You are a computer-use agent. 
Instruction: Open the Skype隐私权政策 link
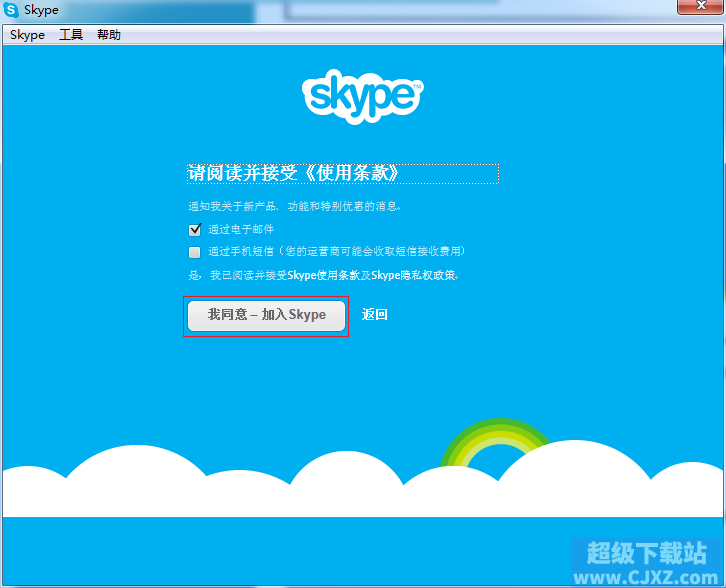[x=414, y=275]
